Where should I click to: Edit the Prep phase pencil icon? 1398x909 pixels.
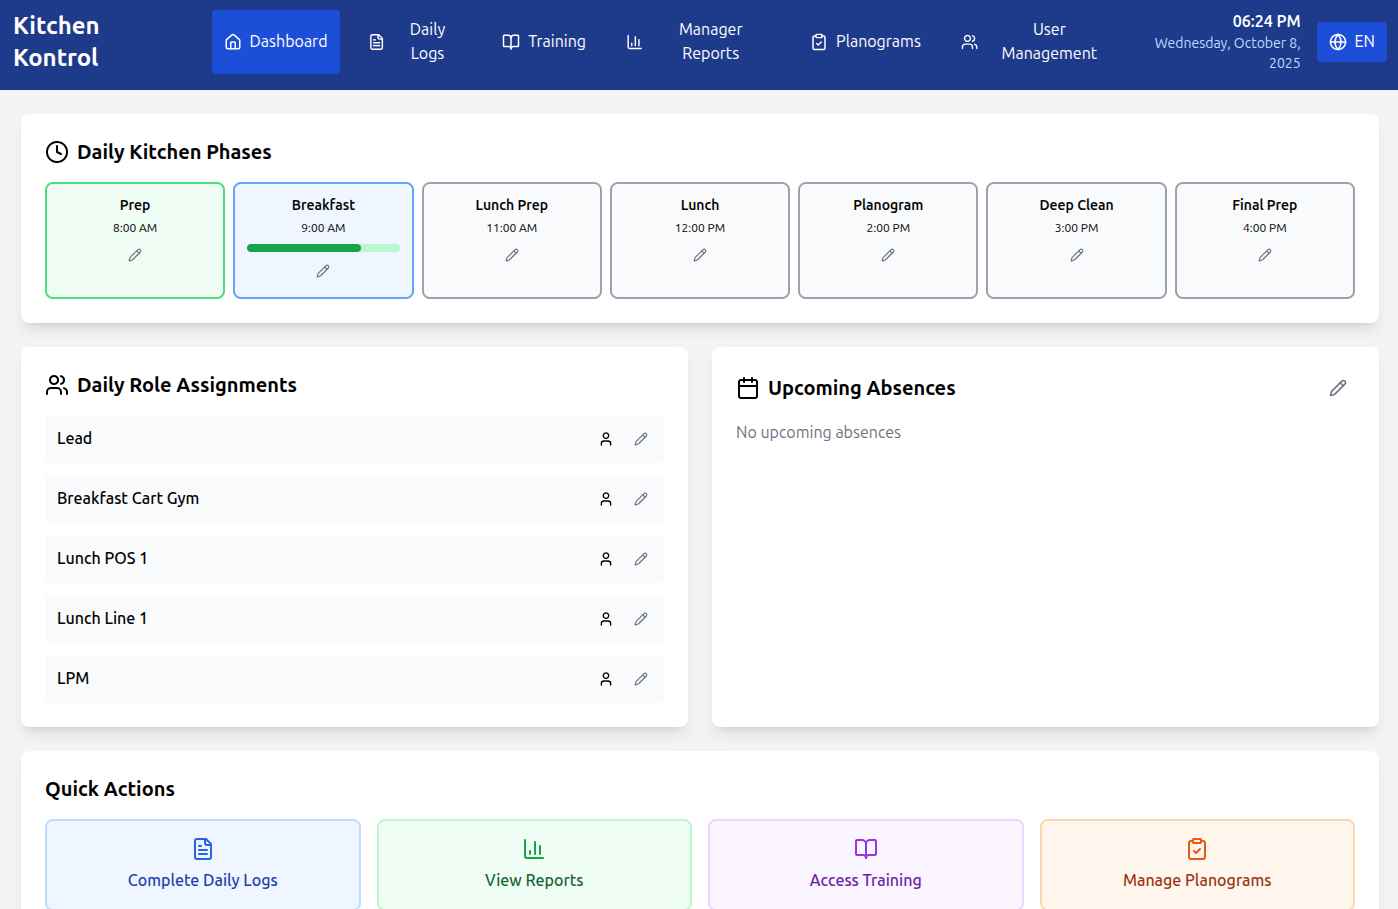[135, 255]
